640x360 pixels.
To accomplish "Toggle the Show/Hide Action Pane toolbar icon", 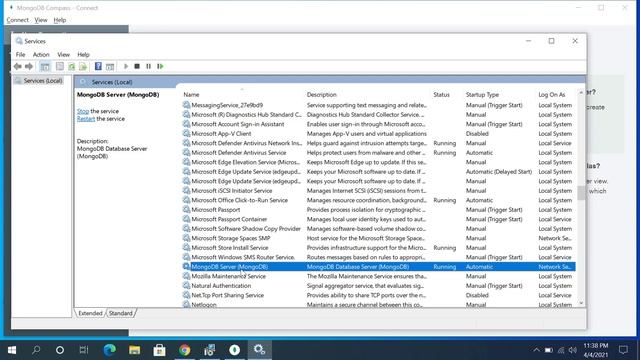I will pos(110,66).
